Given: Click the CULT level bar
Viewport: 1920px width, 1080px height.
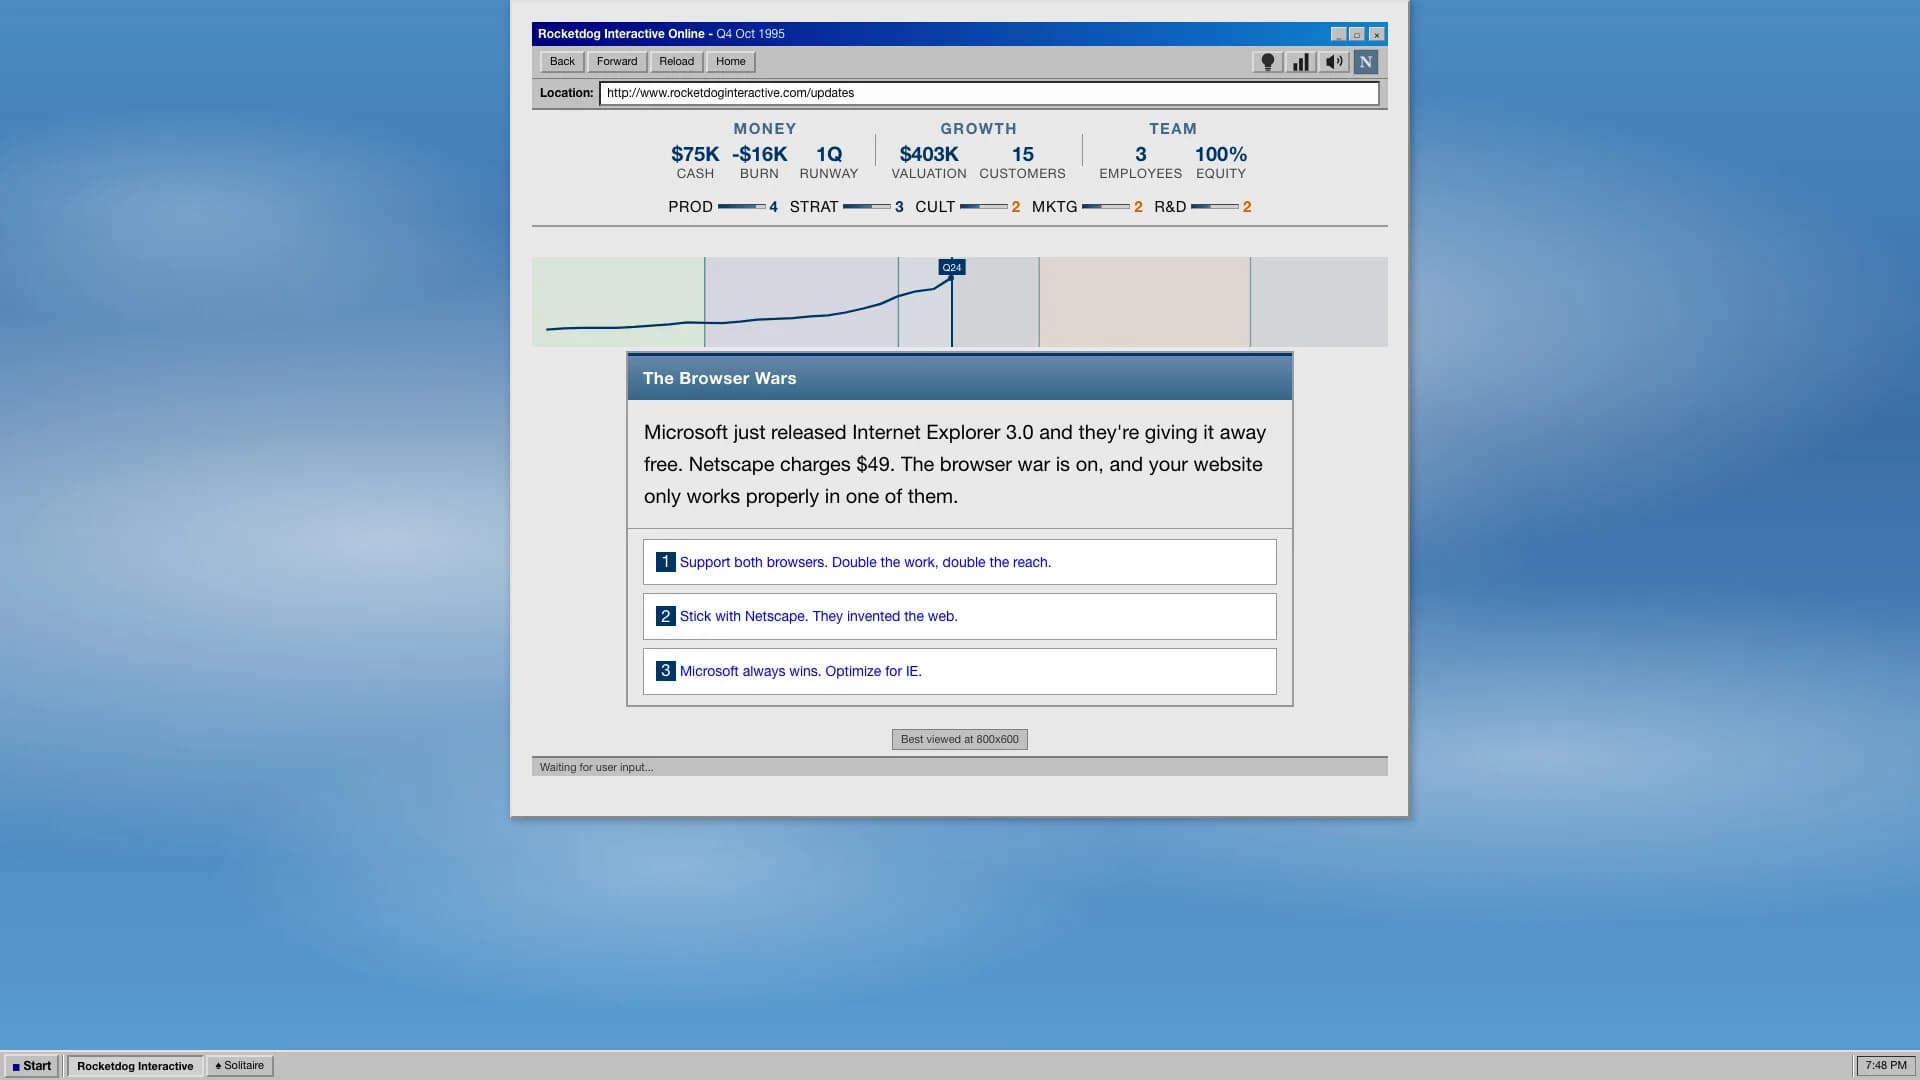Looking at the screenshot, I should pos(984,207).
